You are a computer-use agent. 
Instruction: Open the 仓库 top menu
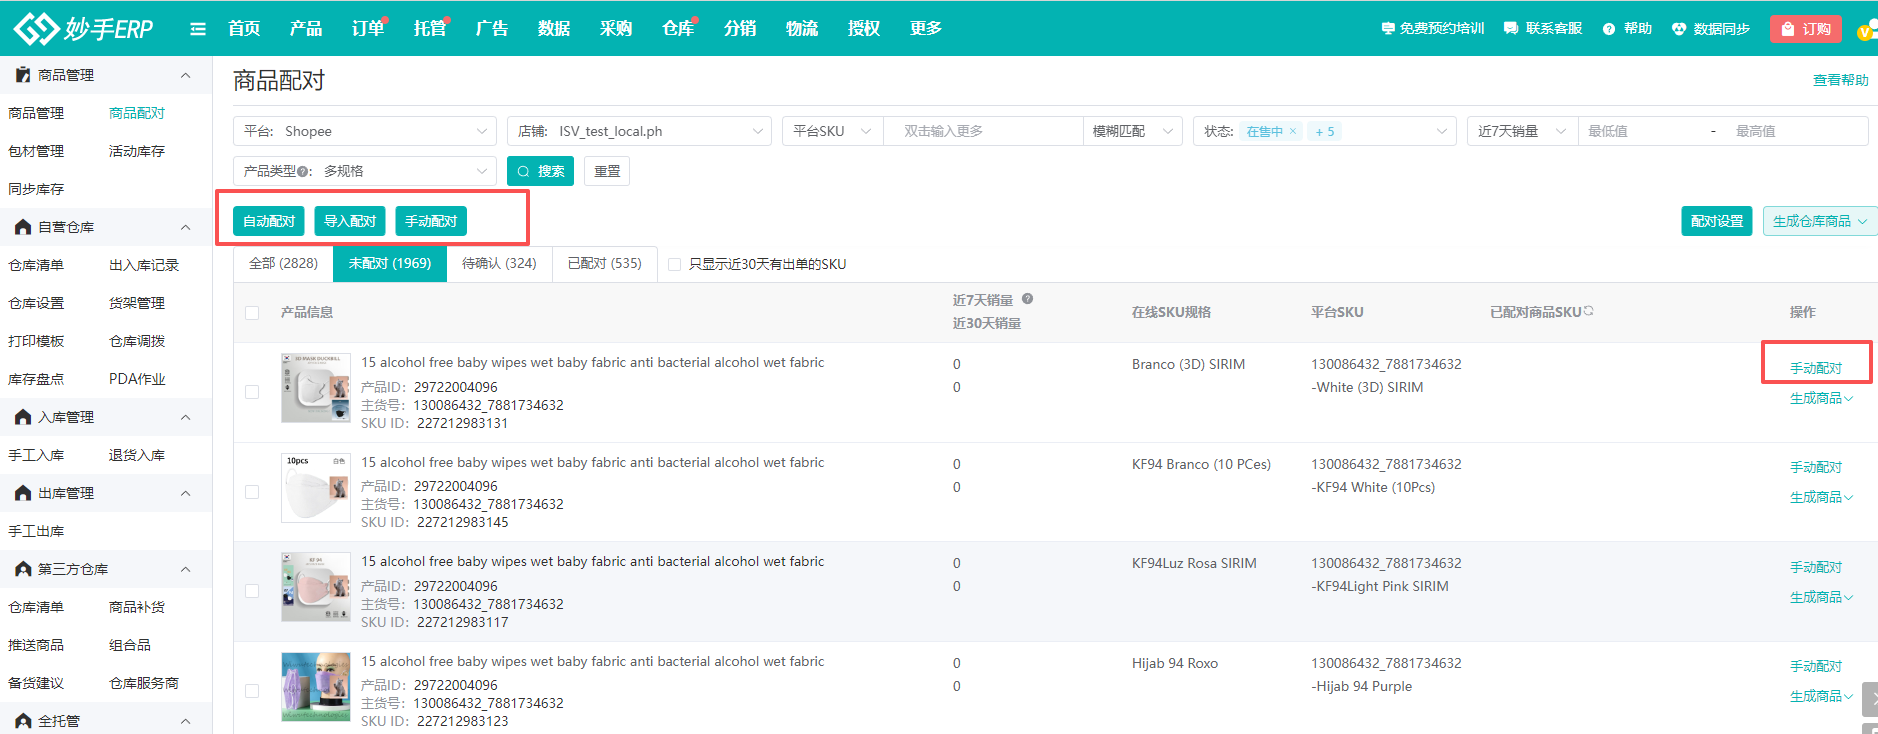pos(677,29)
